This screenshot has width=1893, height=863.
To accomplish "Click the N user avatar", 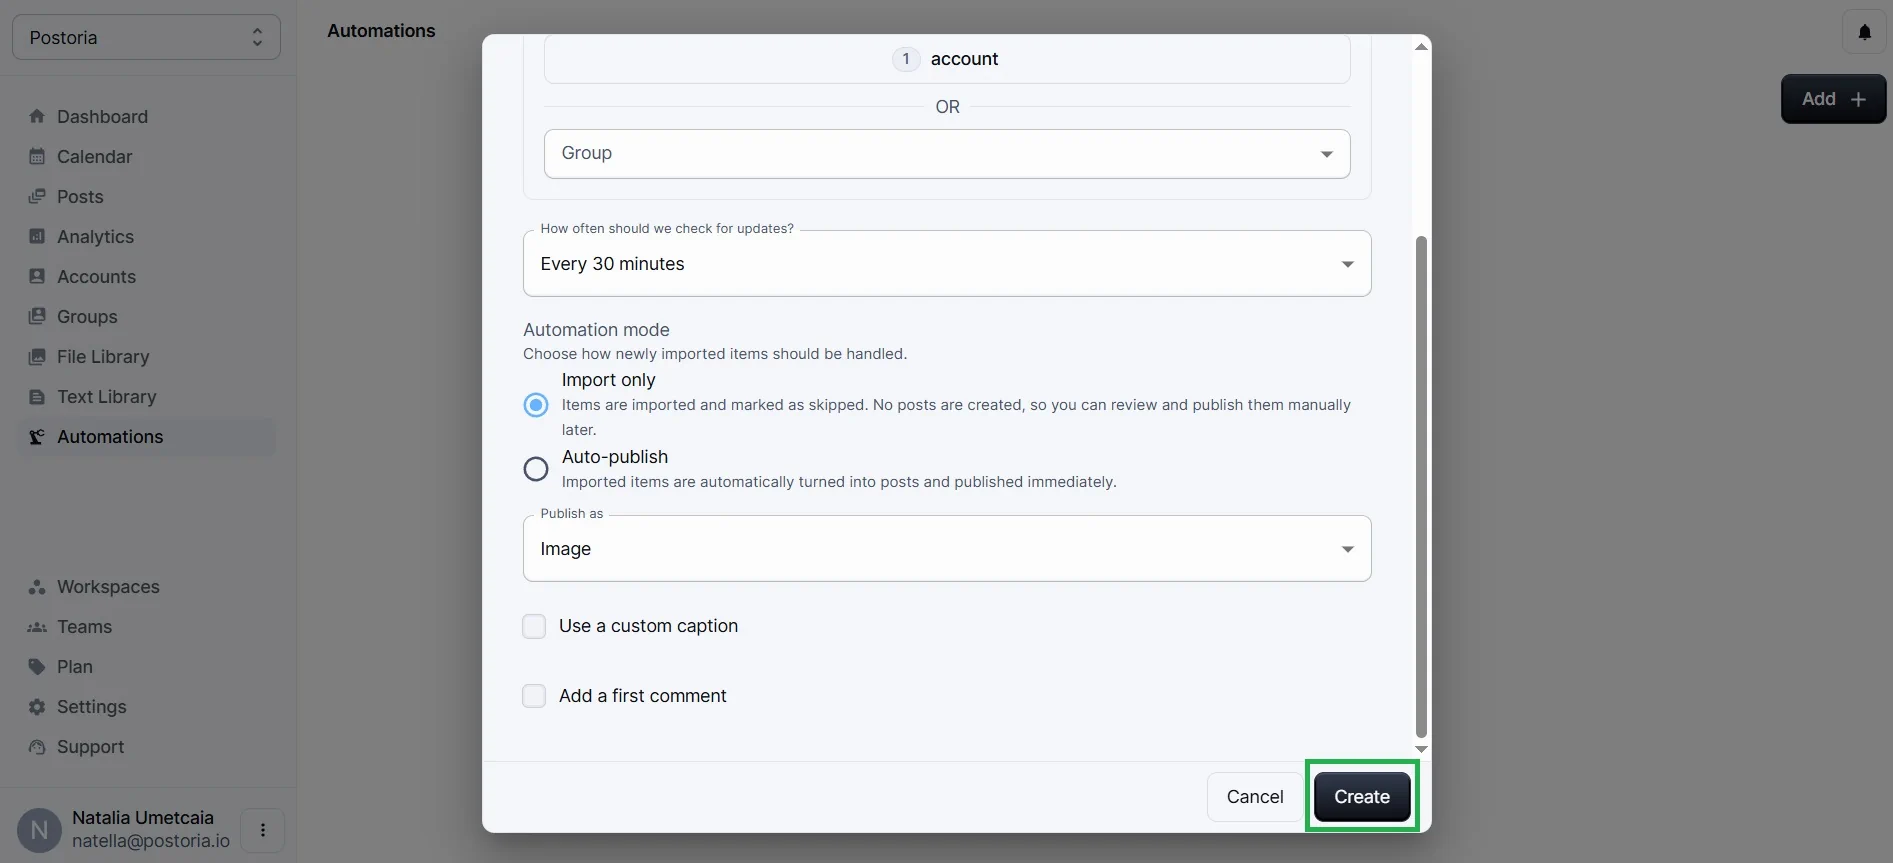I will pyautogui.click(x=39, y=829).
